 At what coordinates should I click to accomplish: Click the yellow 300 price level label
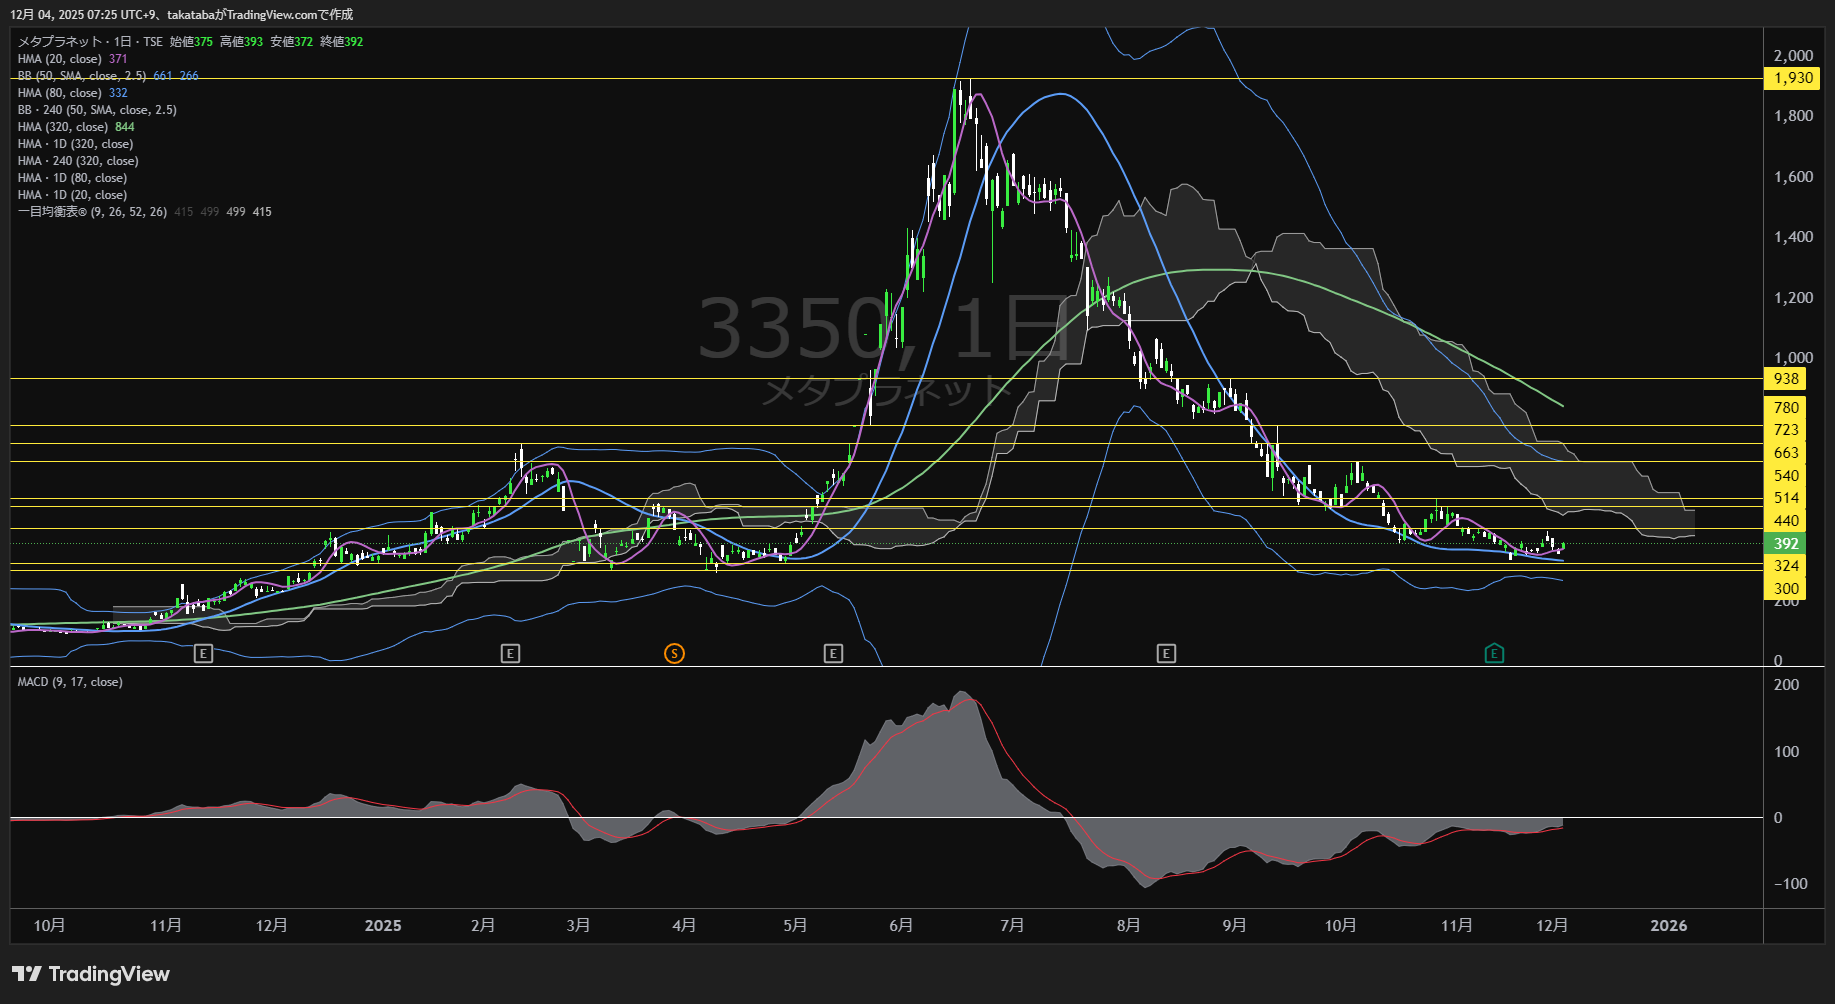coord(1786,589)
